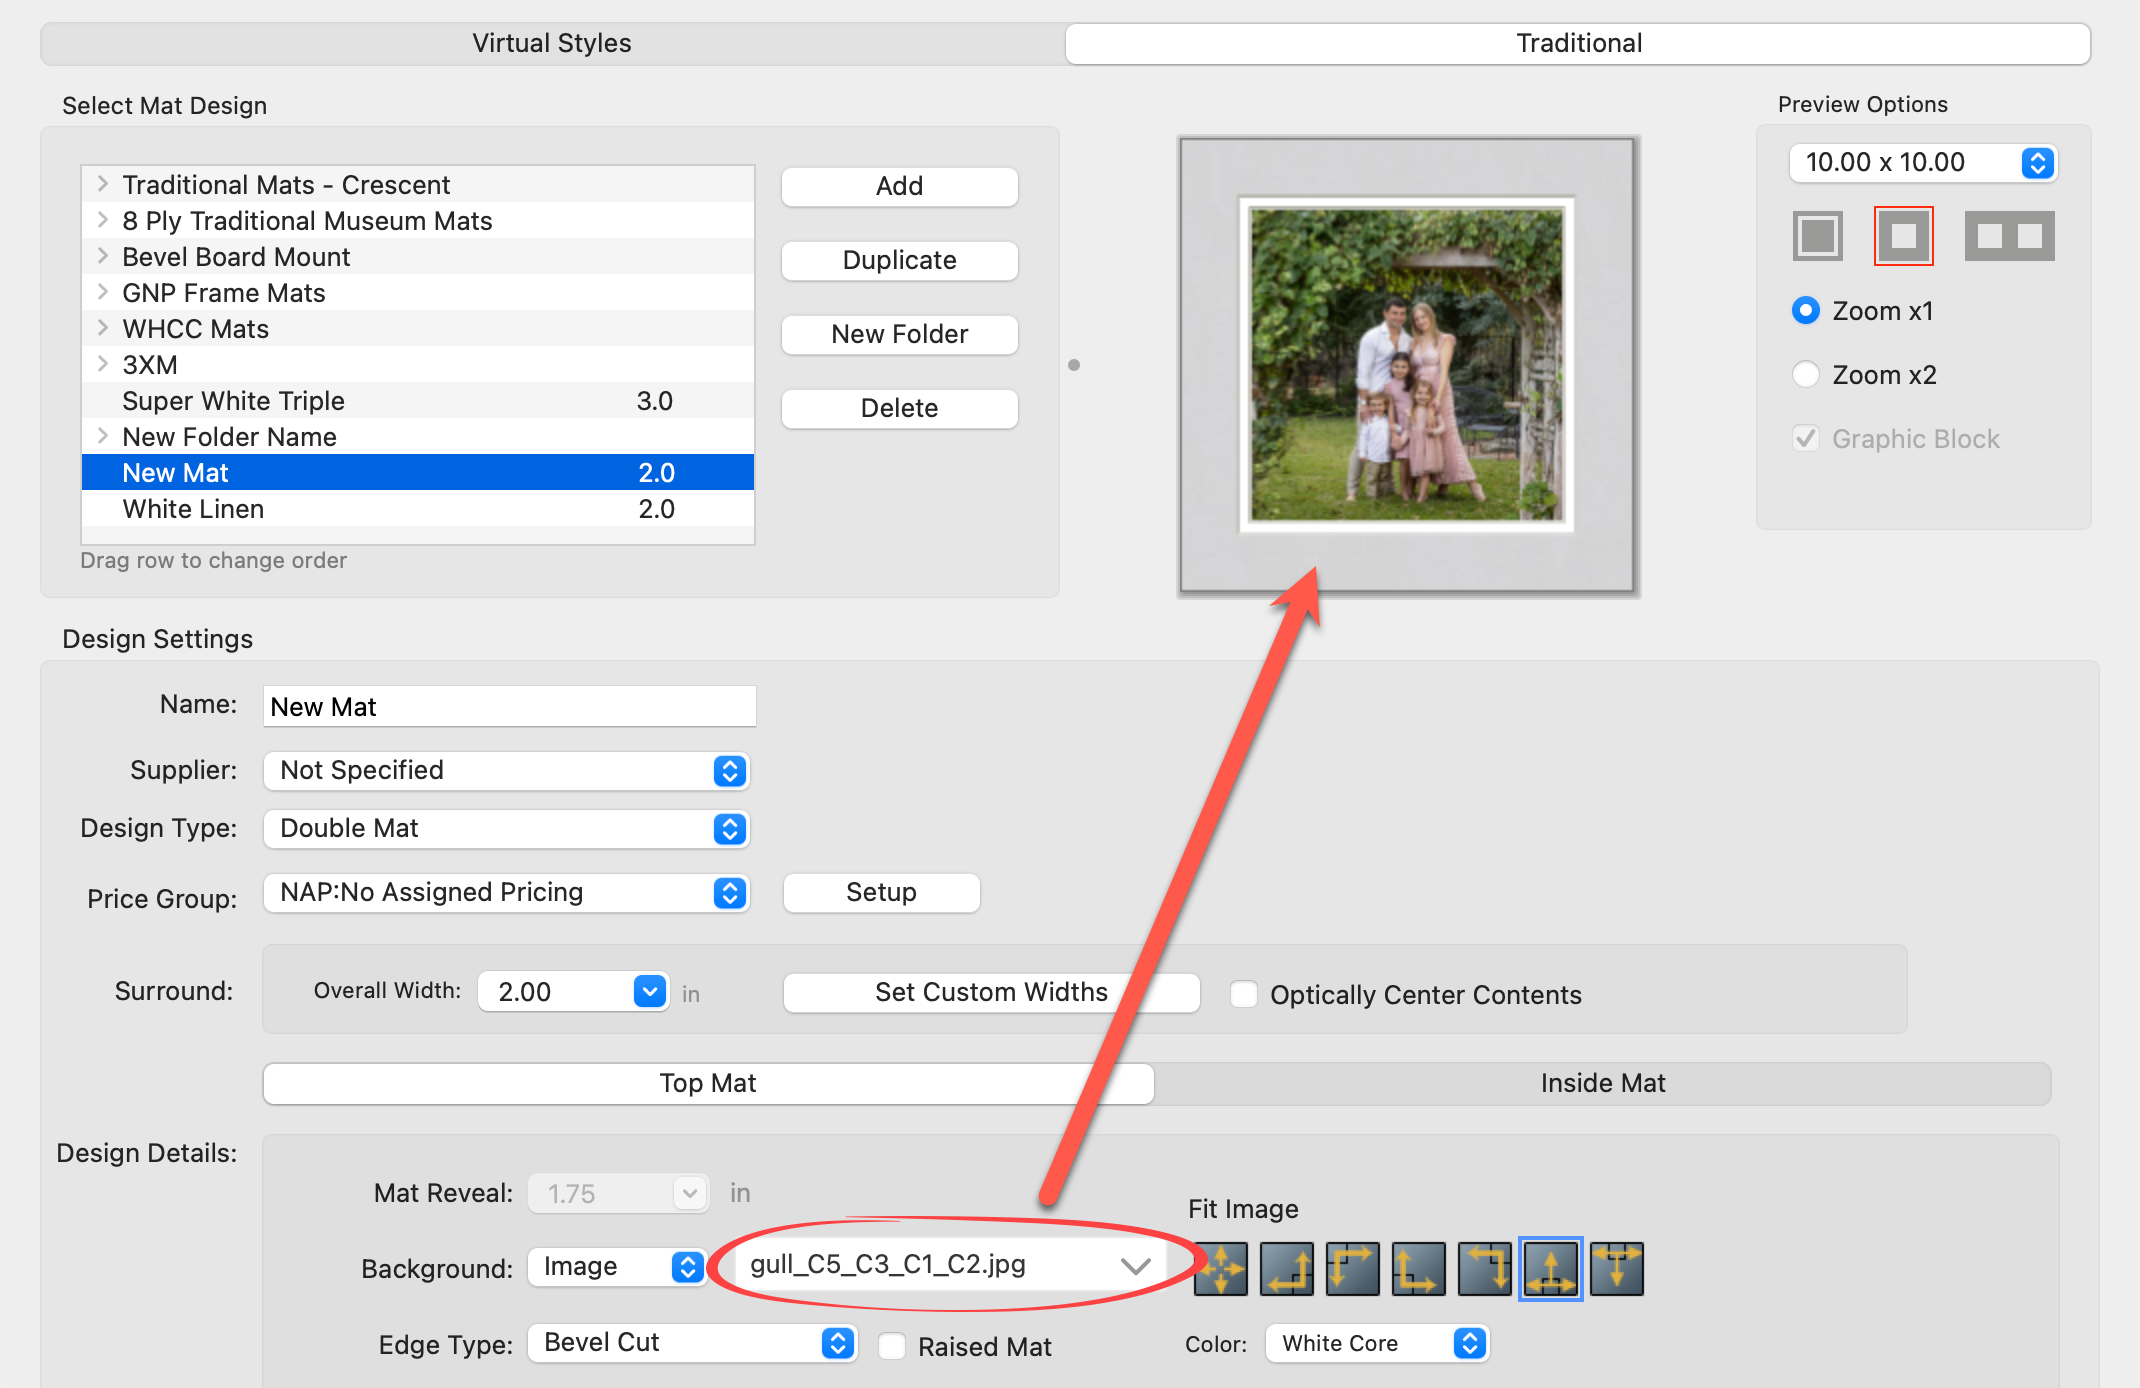
Task: Expand Traditional Mats - Crescent folder
Action: pos(102,184)
